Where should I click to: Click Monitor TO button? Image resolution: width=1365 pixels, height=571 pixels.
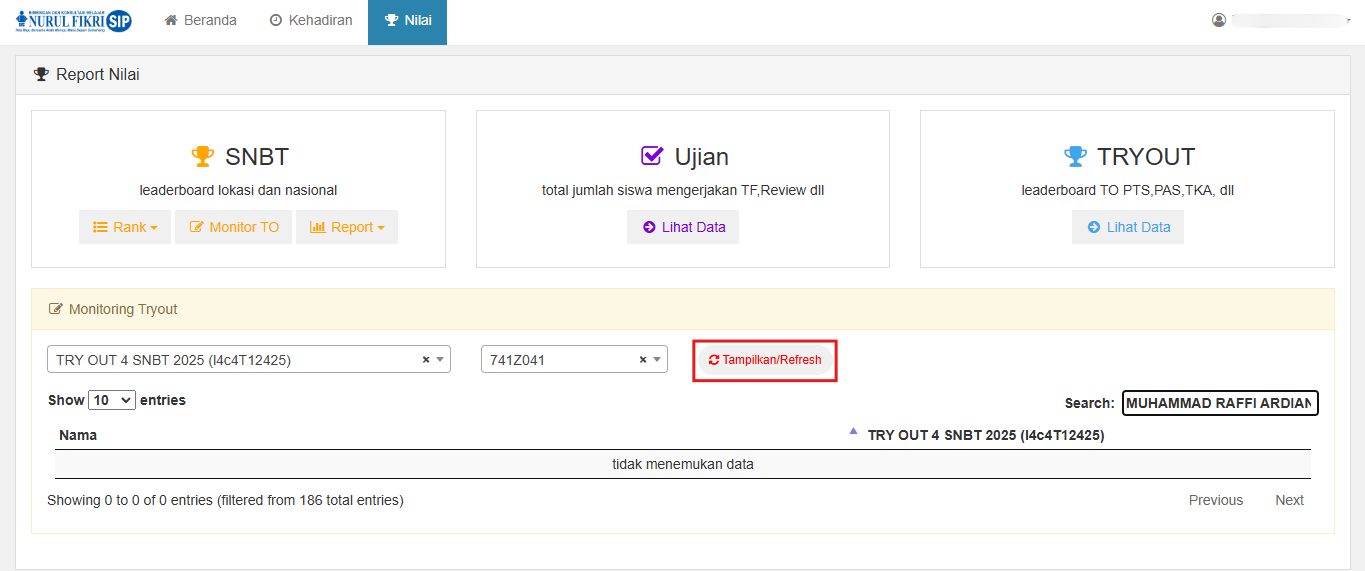(234, 227)
